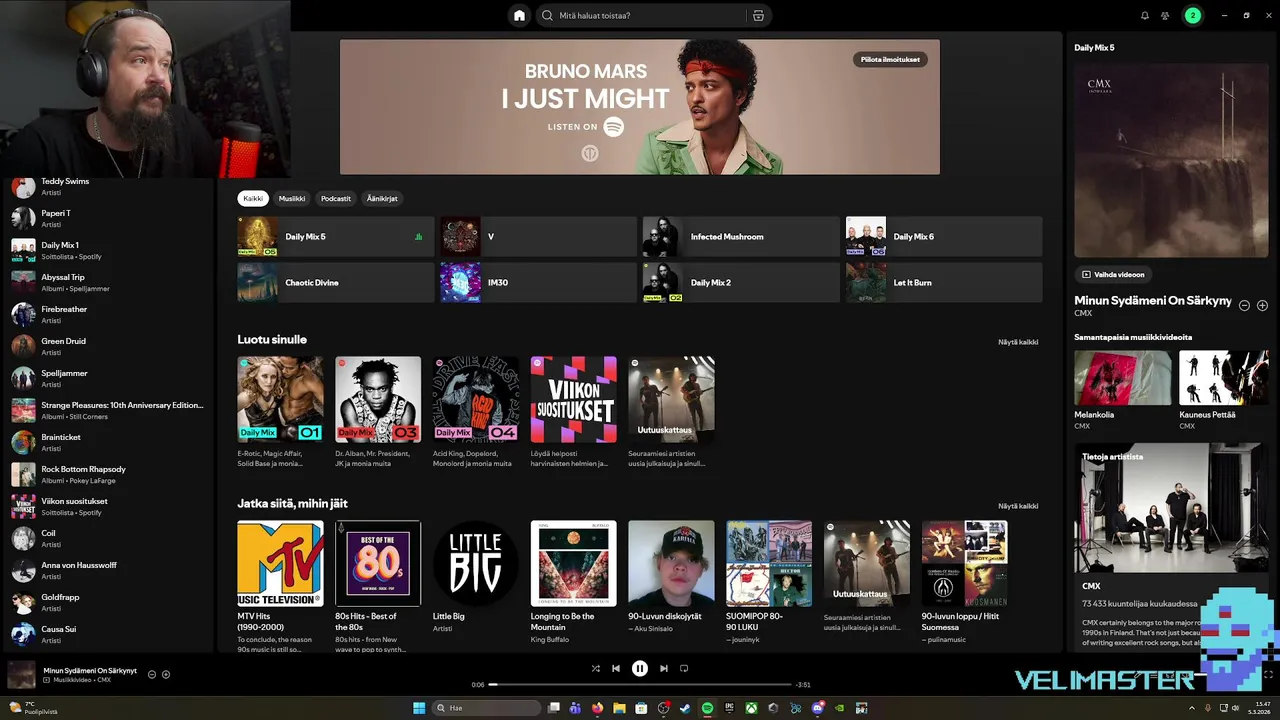Viewport: 1280px width, 720px height.
Task: Click the plus icon beside the right-panel song title
Action: tap(1262, 305)
